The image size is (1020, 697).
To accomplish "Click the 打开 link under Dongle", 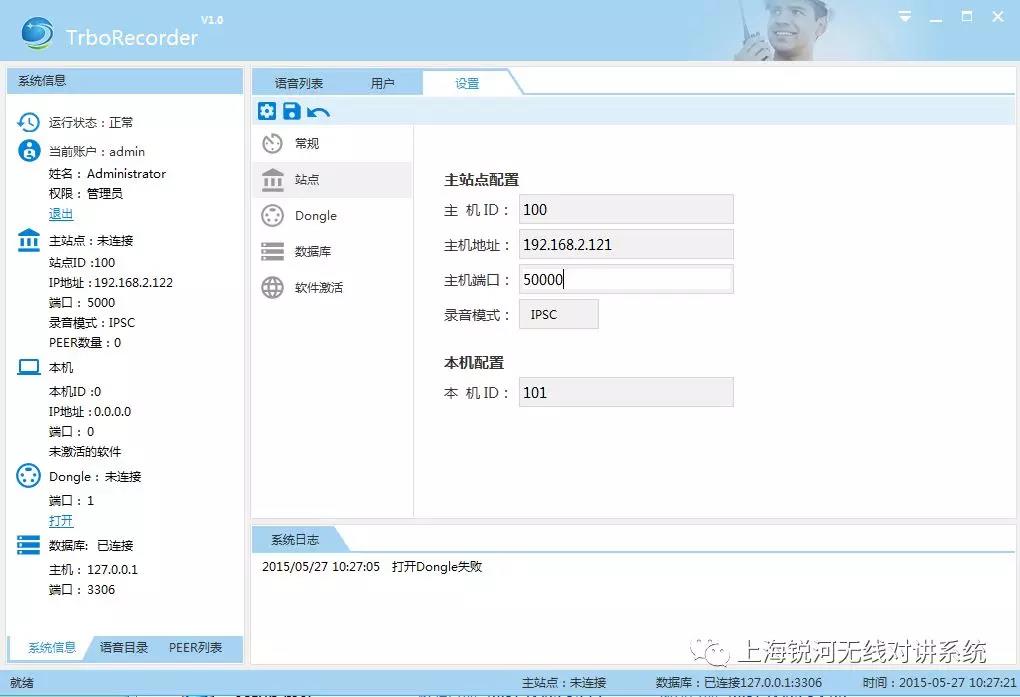I will point(61,521).
